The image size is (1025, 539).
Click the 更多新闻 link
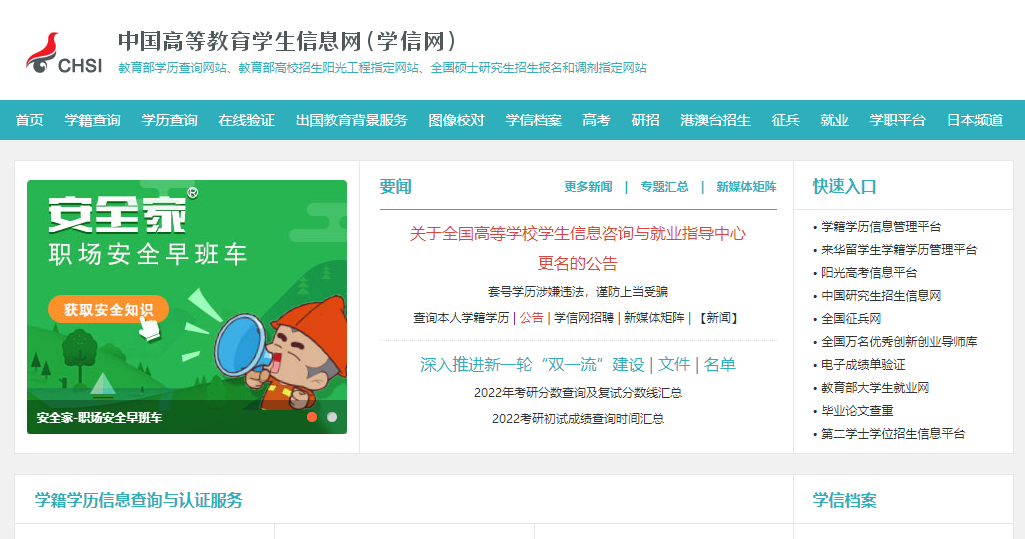pos(588,187)
